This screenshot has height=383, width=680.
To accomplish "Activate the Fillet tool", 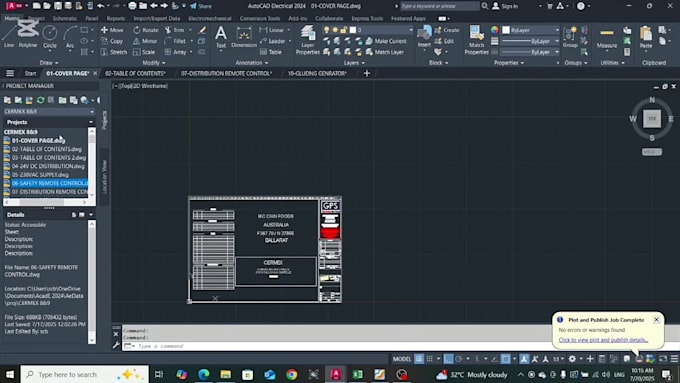I will point(176,41).
